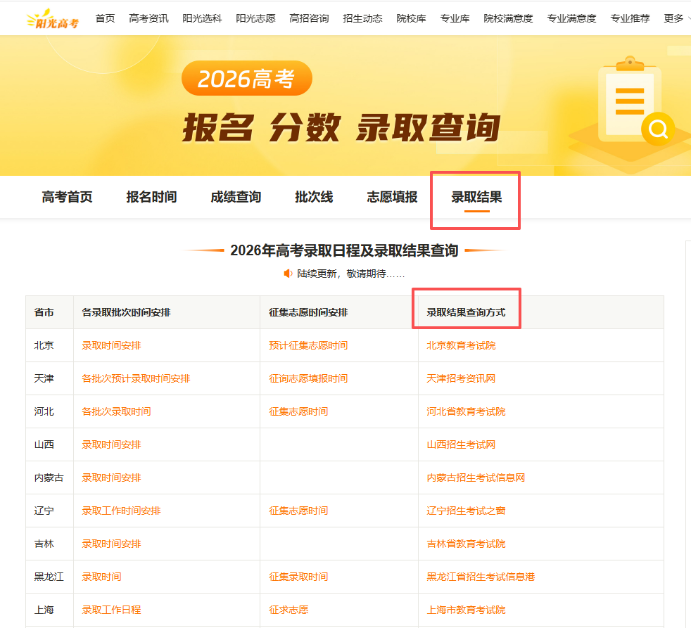Open 上海 录取工作日程 link
Viewport: 692px width, 629px height.
pos(111,610)
